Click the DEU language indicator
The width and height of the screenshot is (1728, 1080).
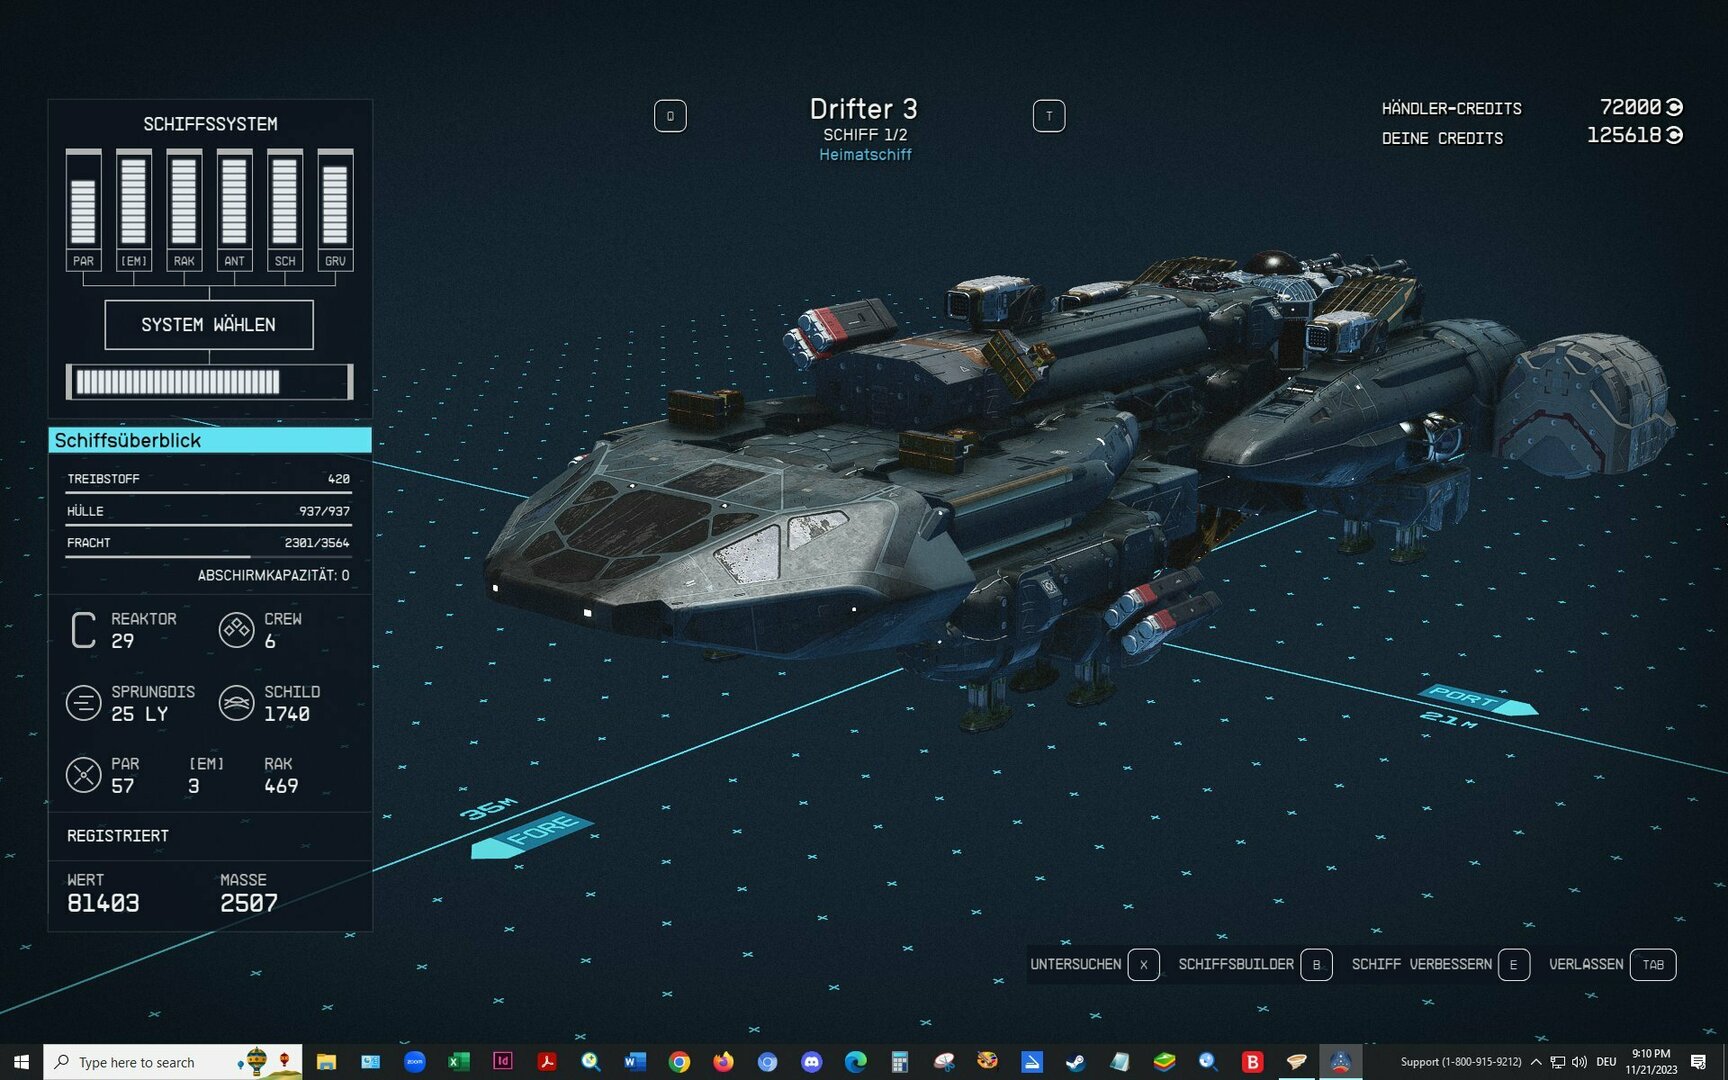[x=1606, y=1062]
